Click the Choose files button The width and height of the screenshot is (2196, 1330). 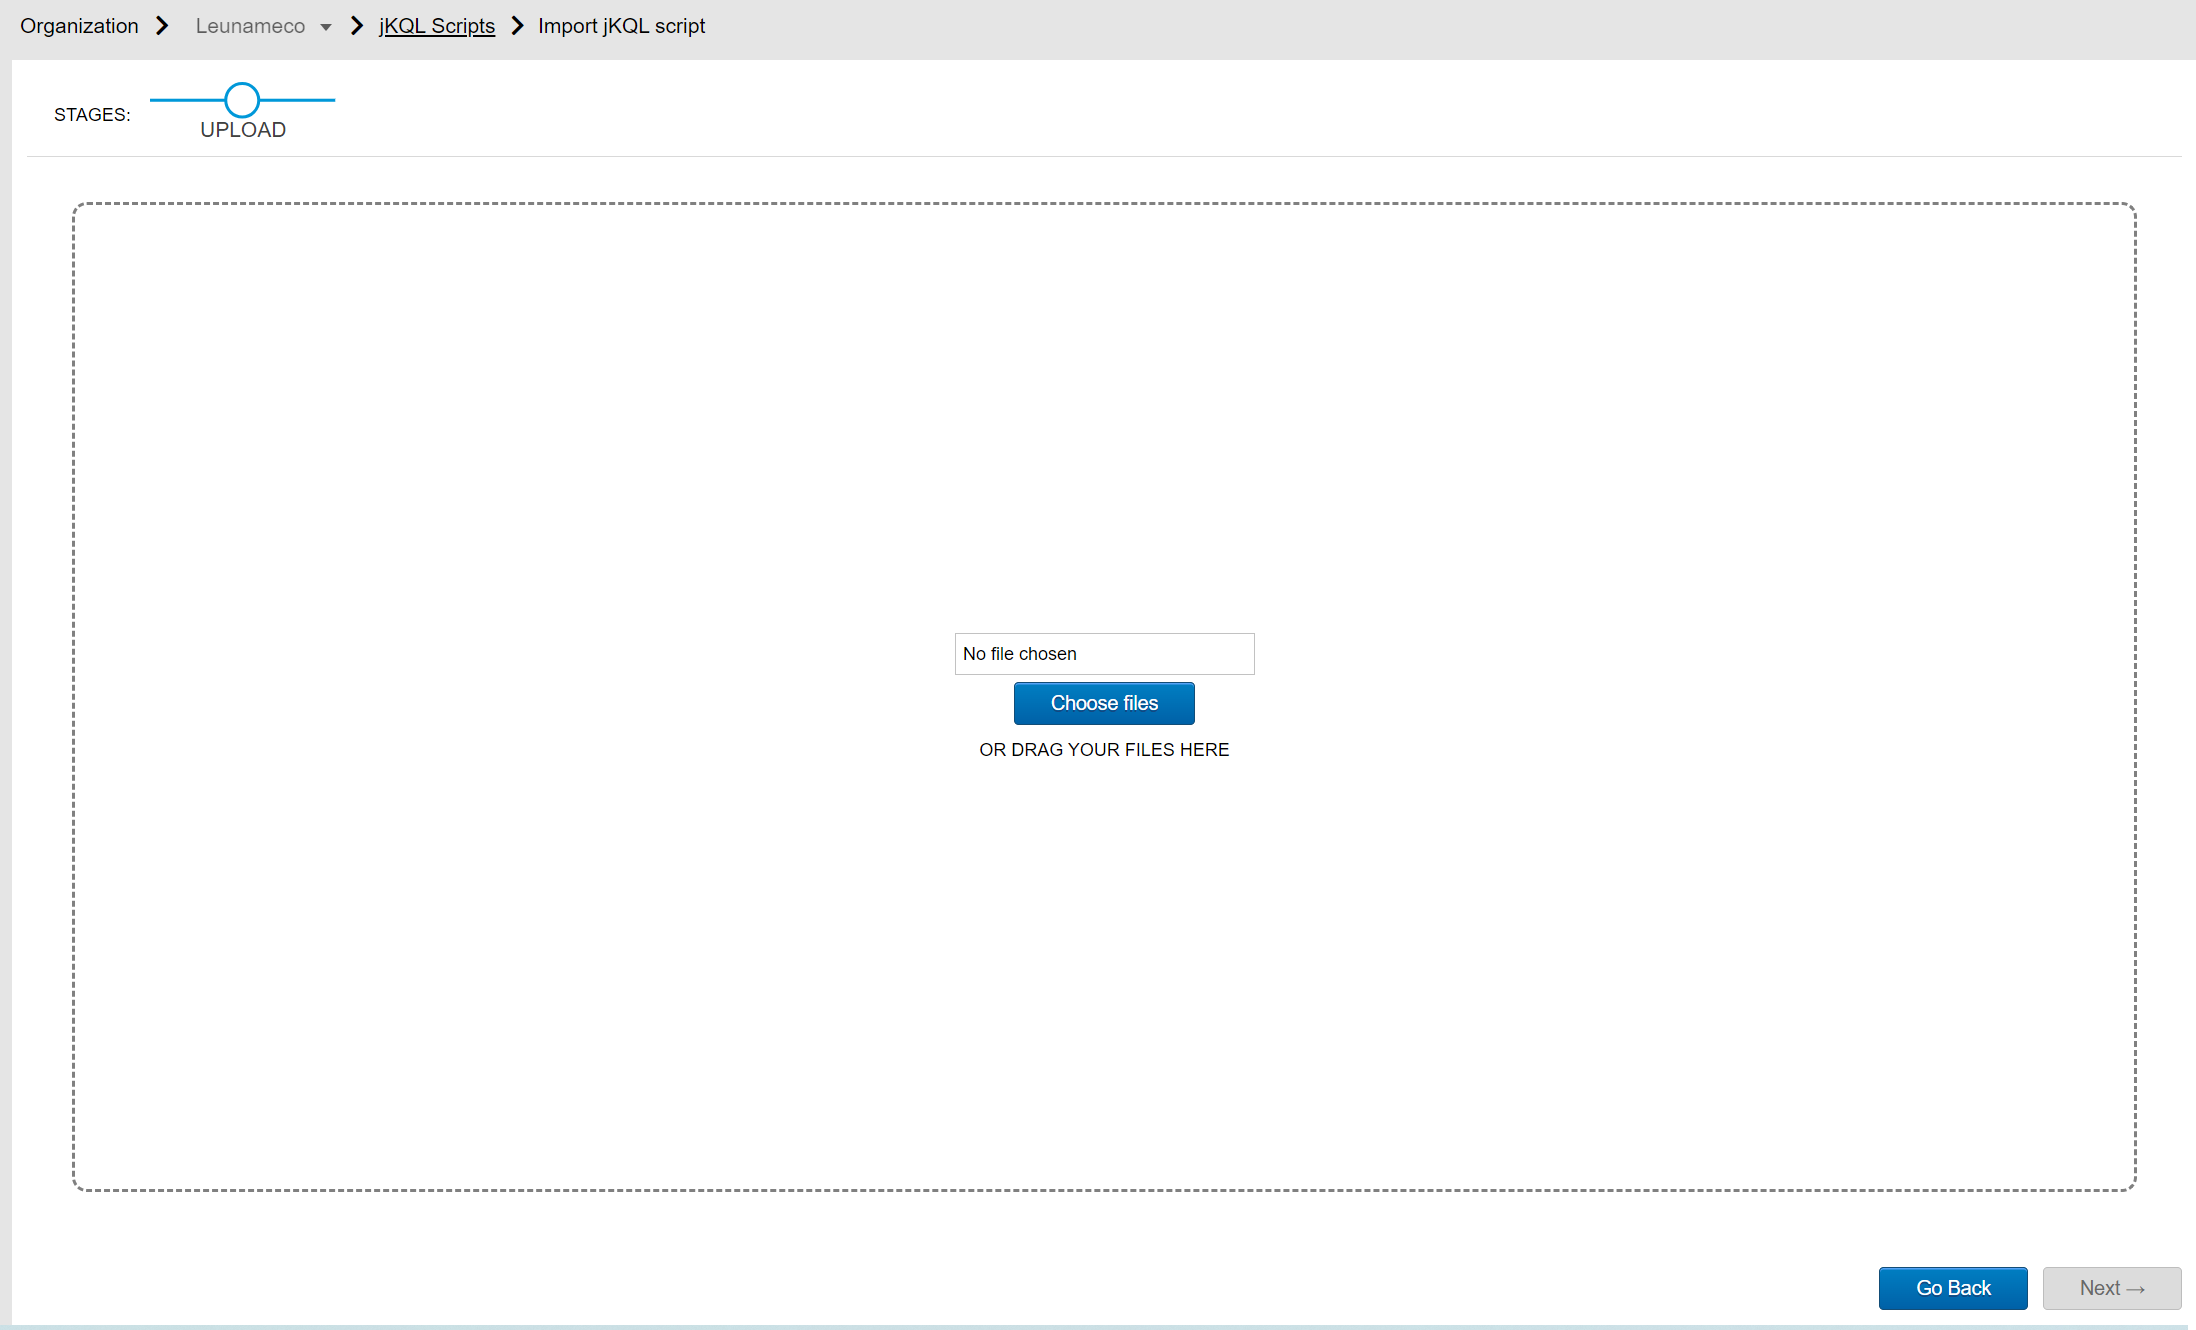click(1104, 703)
